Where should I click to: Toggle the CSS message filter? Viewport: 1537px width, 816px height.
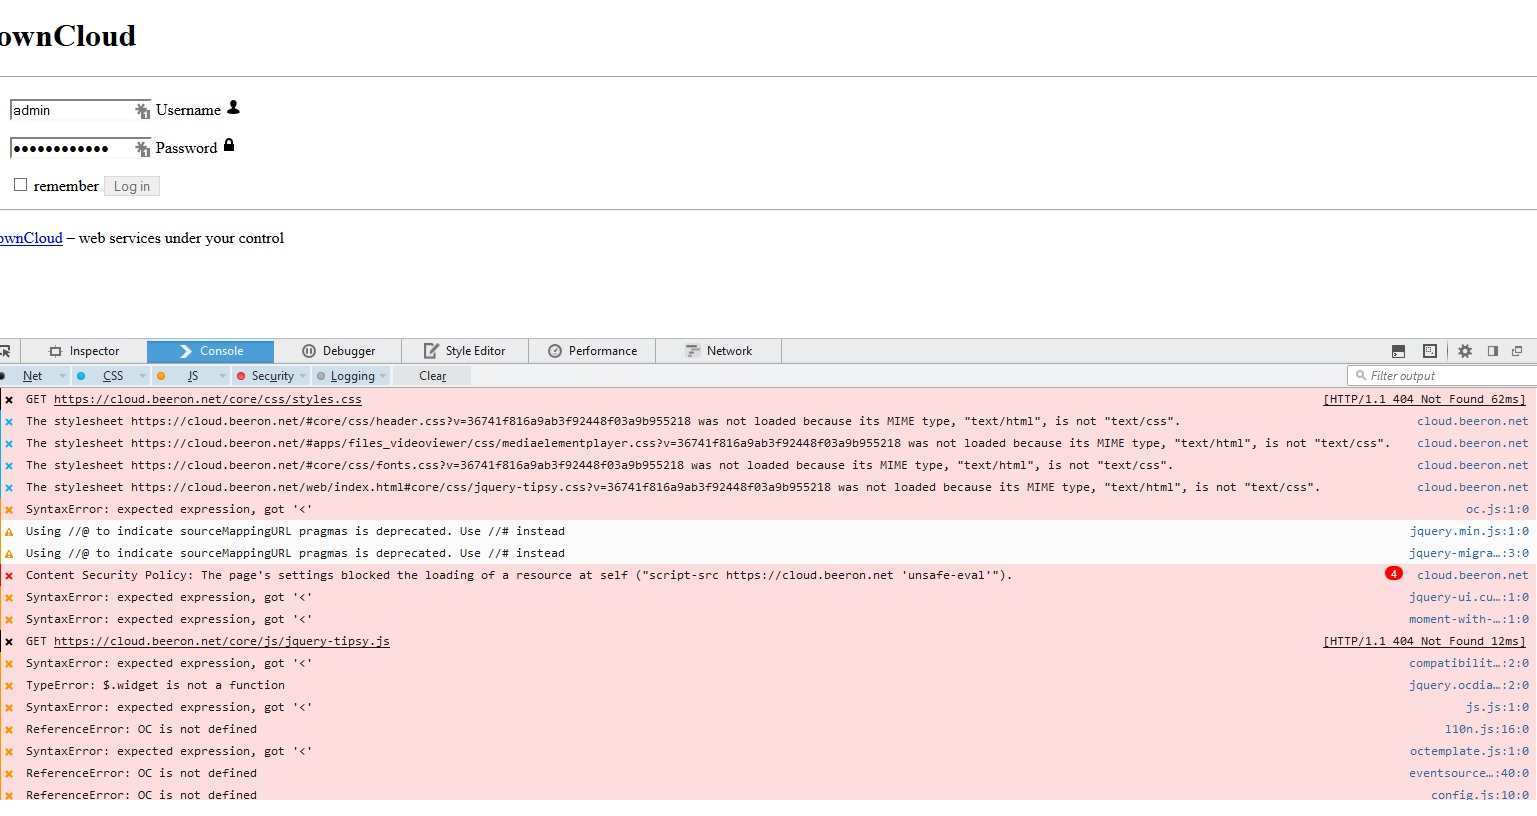pyautogui.click(x=113, y=376)
